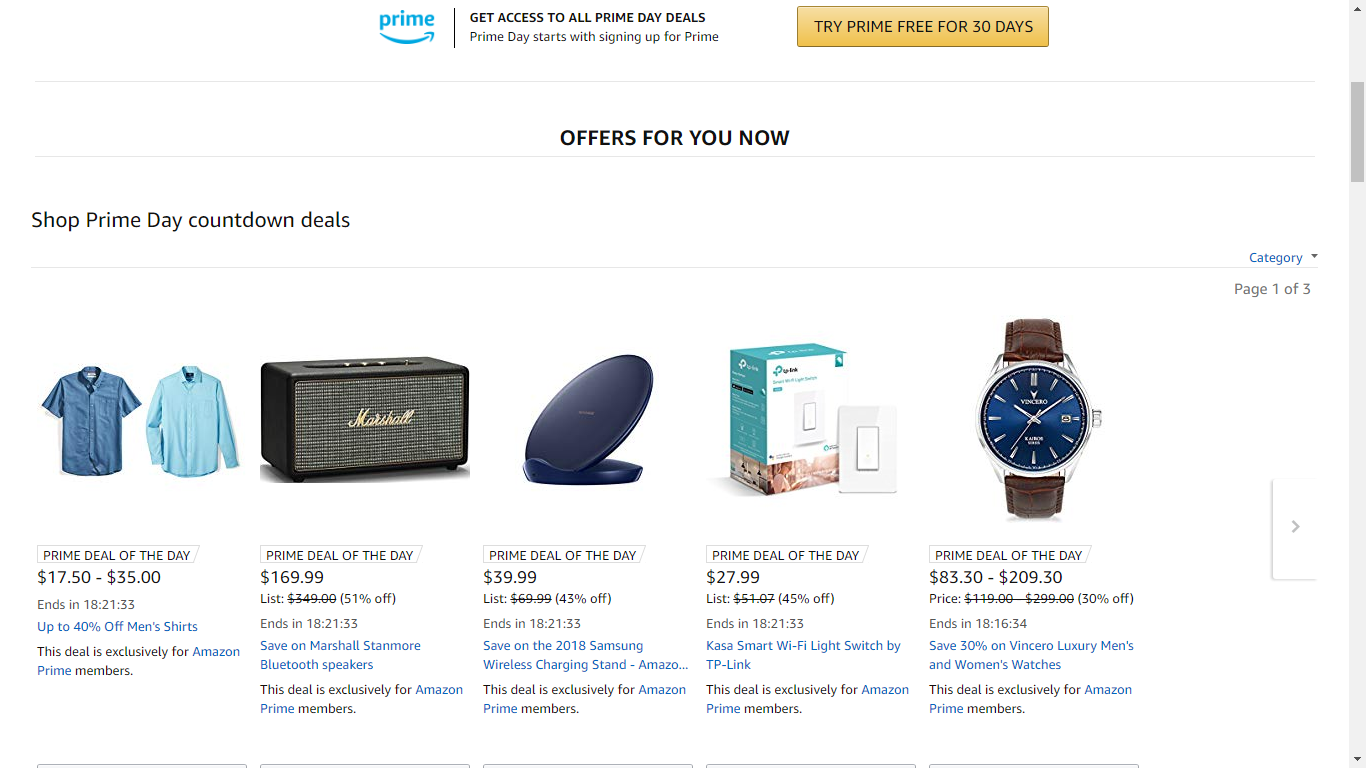Screen dimensions: 1366x768
Task: Click the scroll-up arrow on the scrollbar
Action: [x=1358, y=9]
